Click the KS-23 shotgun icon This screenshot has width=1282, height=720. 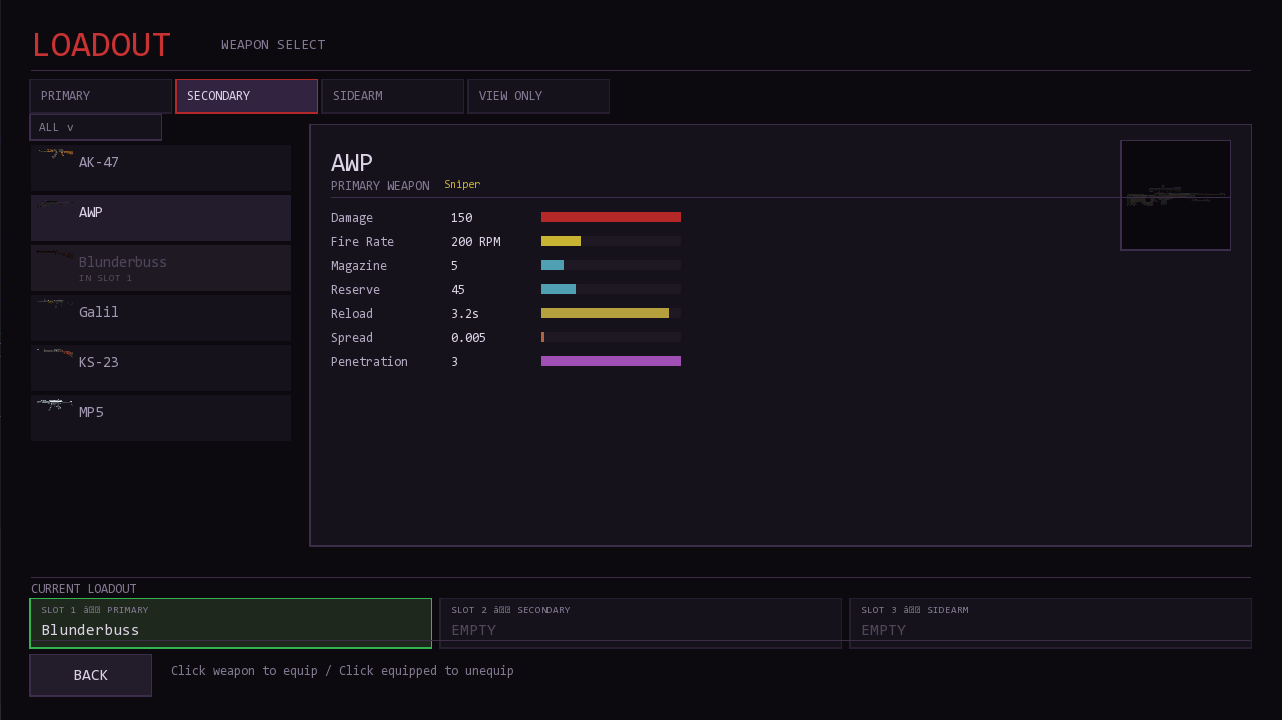click(x=55, y=353)
